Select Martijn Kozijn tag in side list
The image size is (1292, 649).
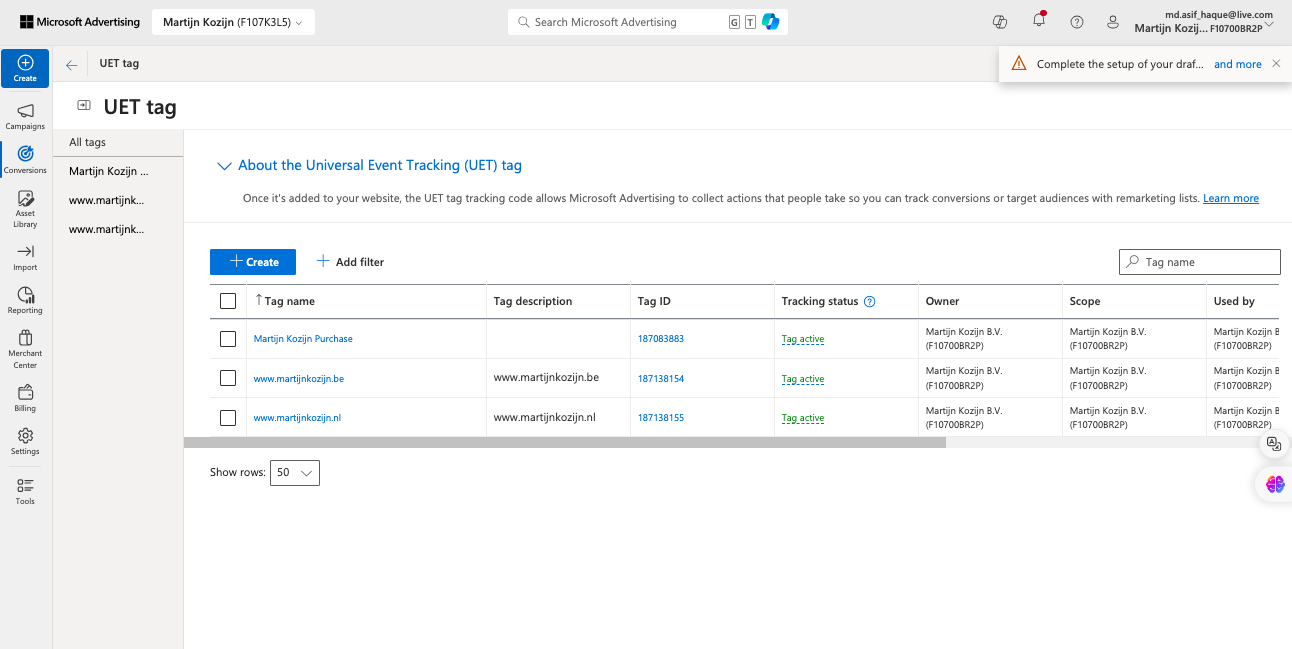(109, 171)
